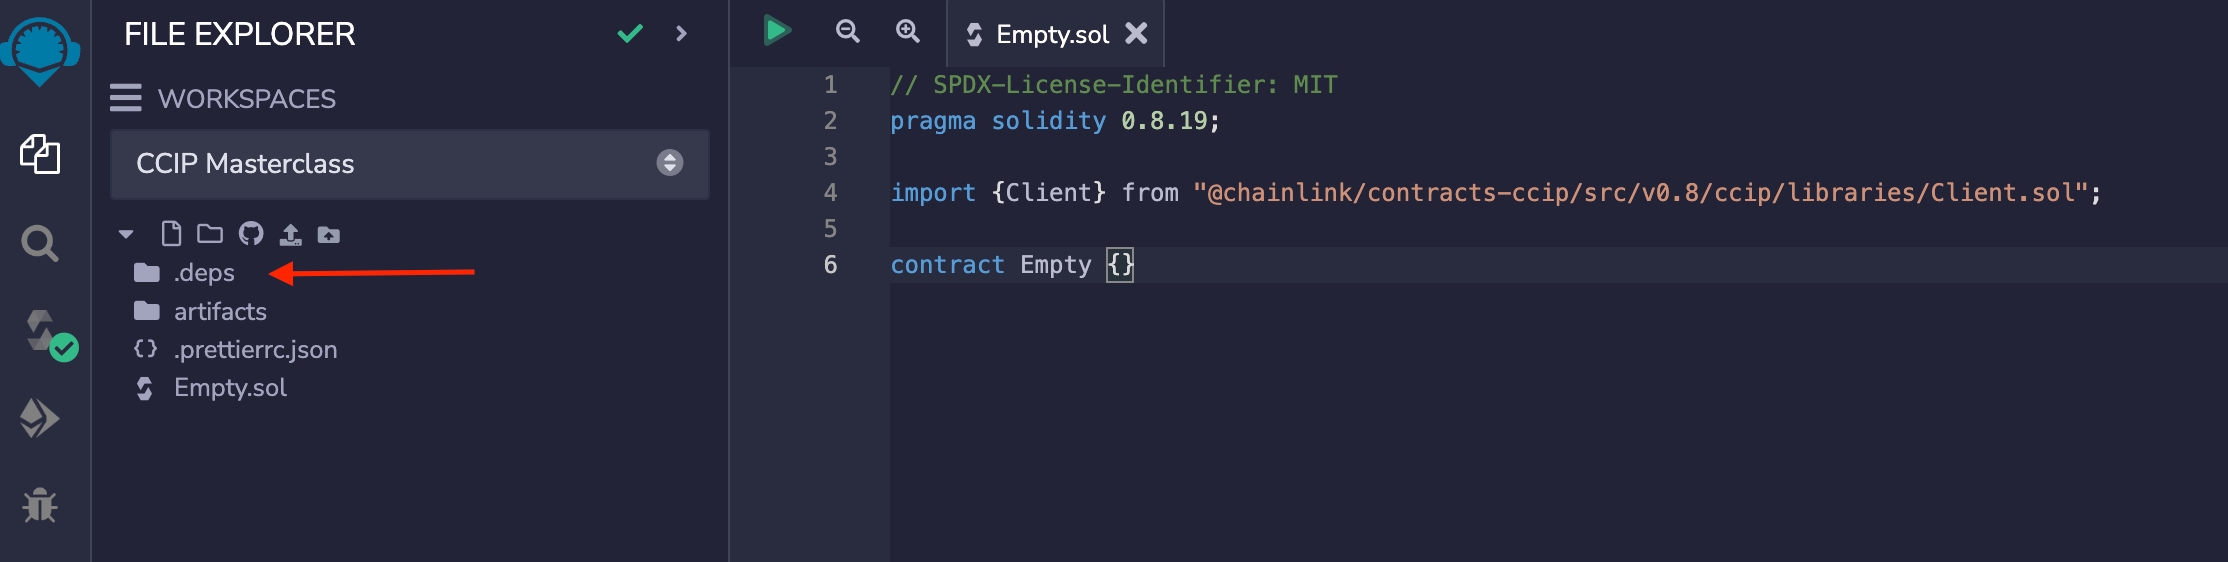The height and width of the screenshot is (562, 2228).
Task: Expand the .deps folder
Action: [204, 273]
